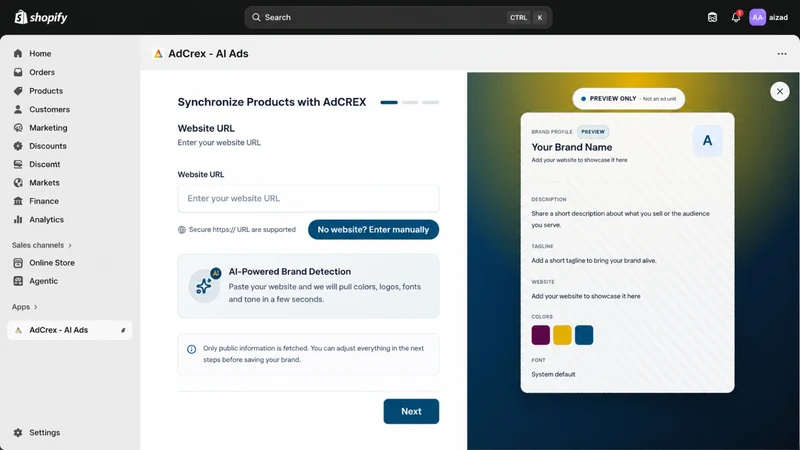
Task: Click the Products tag icon
Action: click(18, 91)
